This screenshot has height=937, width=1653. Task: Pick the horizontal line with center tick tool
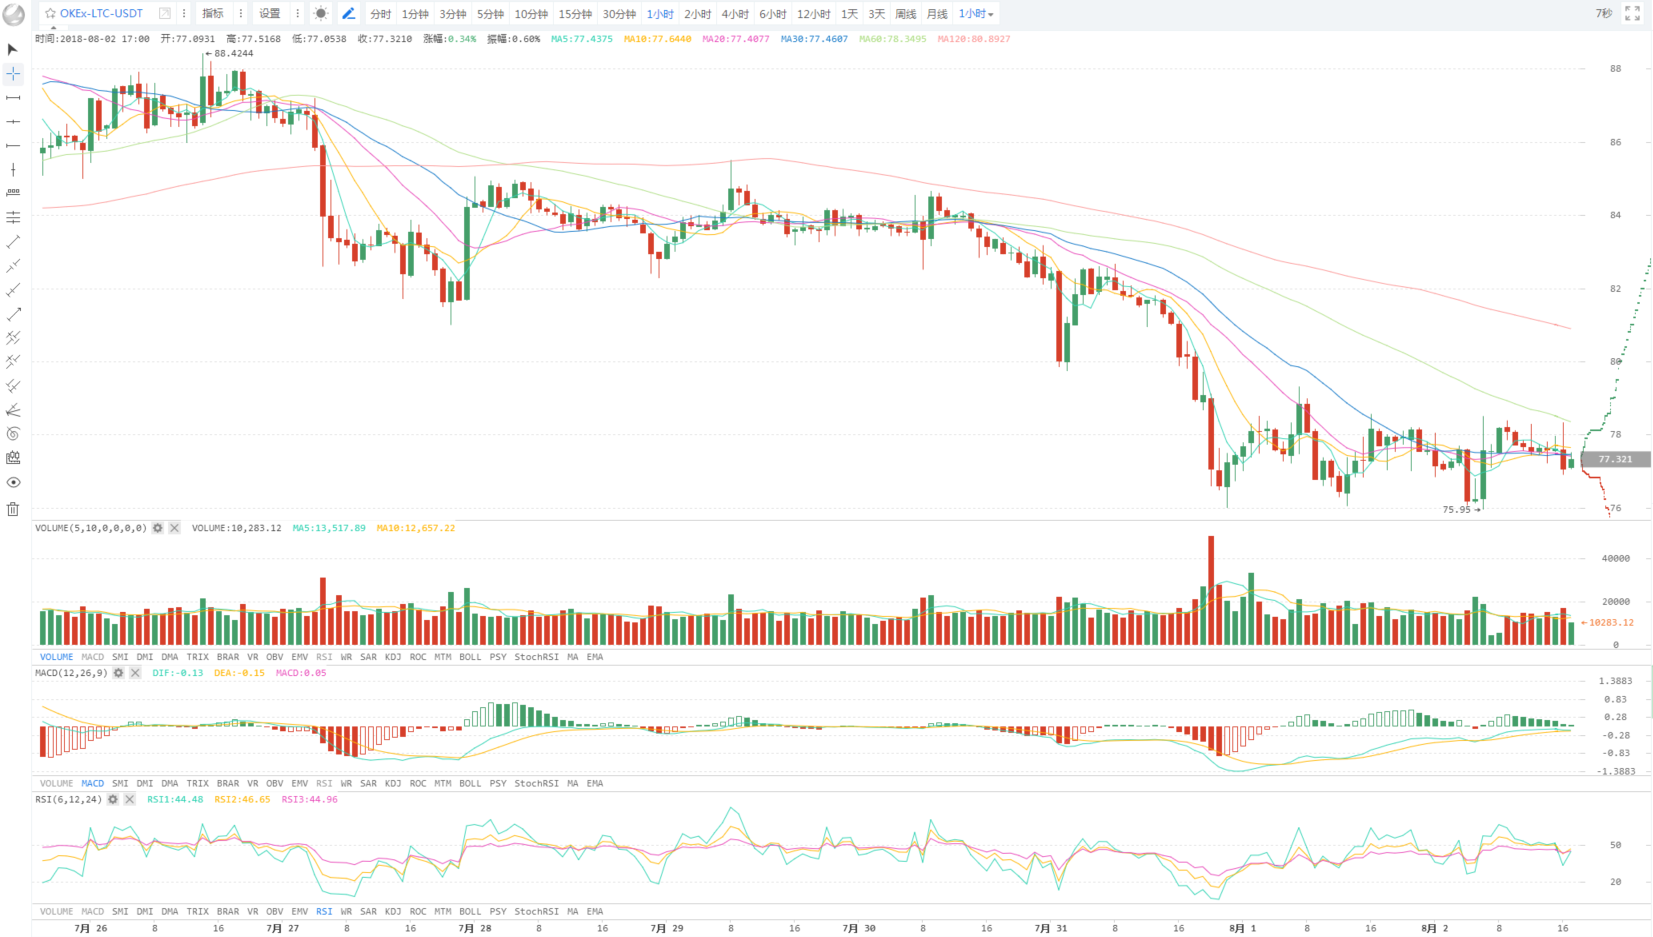(x=13, y=122)
